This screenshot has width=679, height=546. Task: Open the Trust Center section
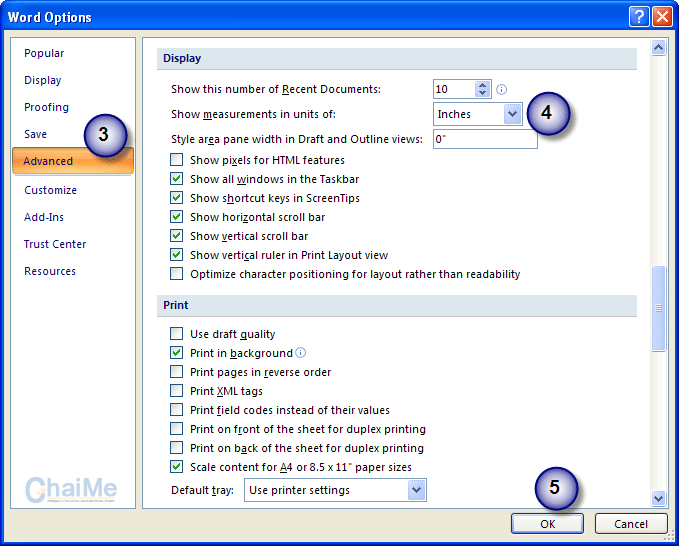click(55, 244)
